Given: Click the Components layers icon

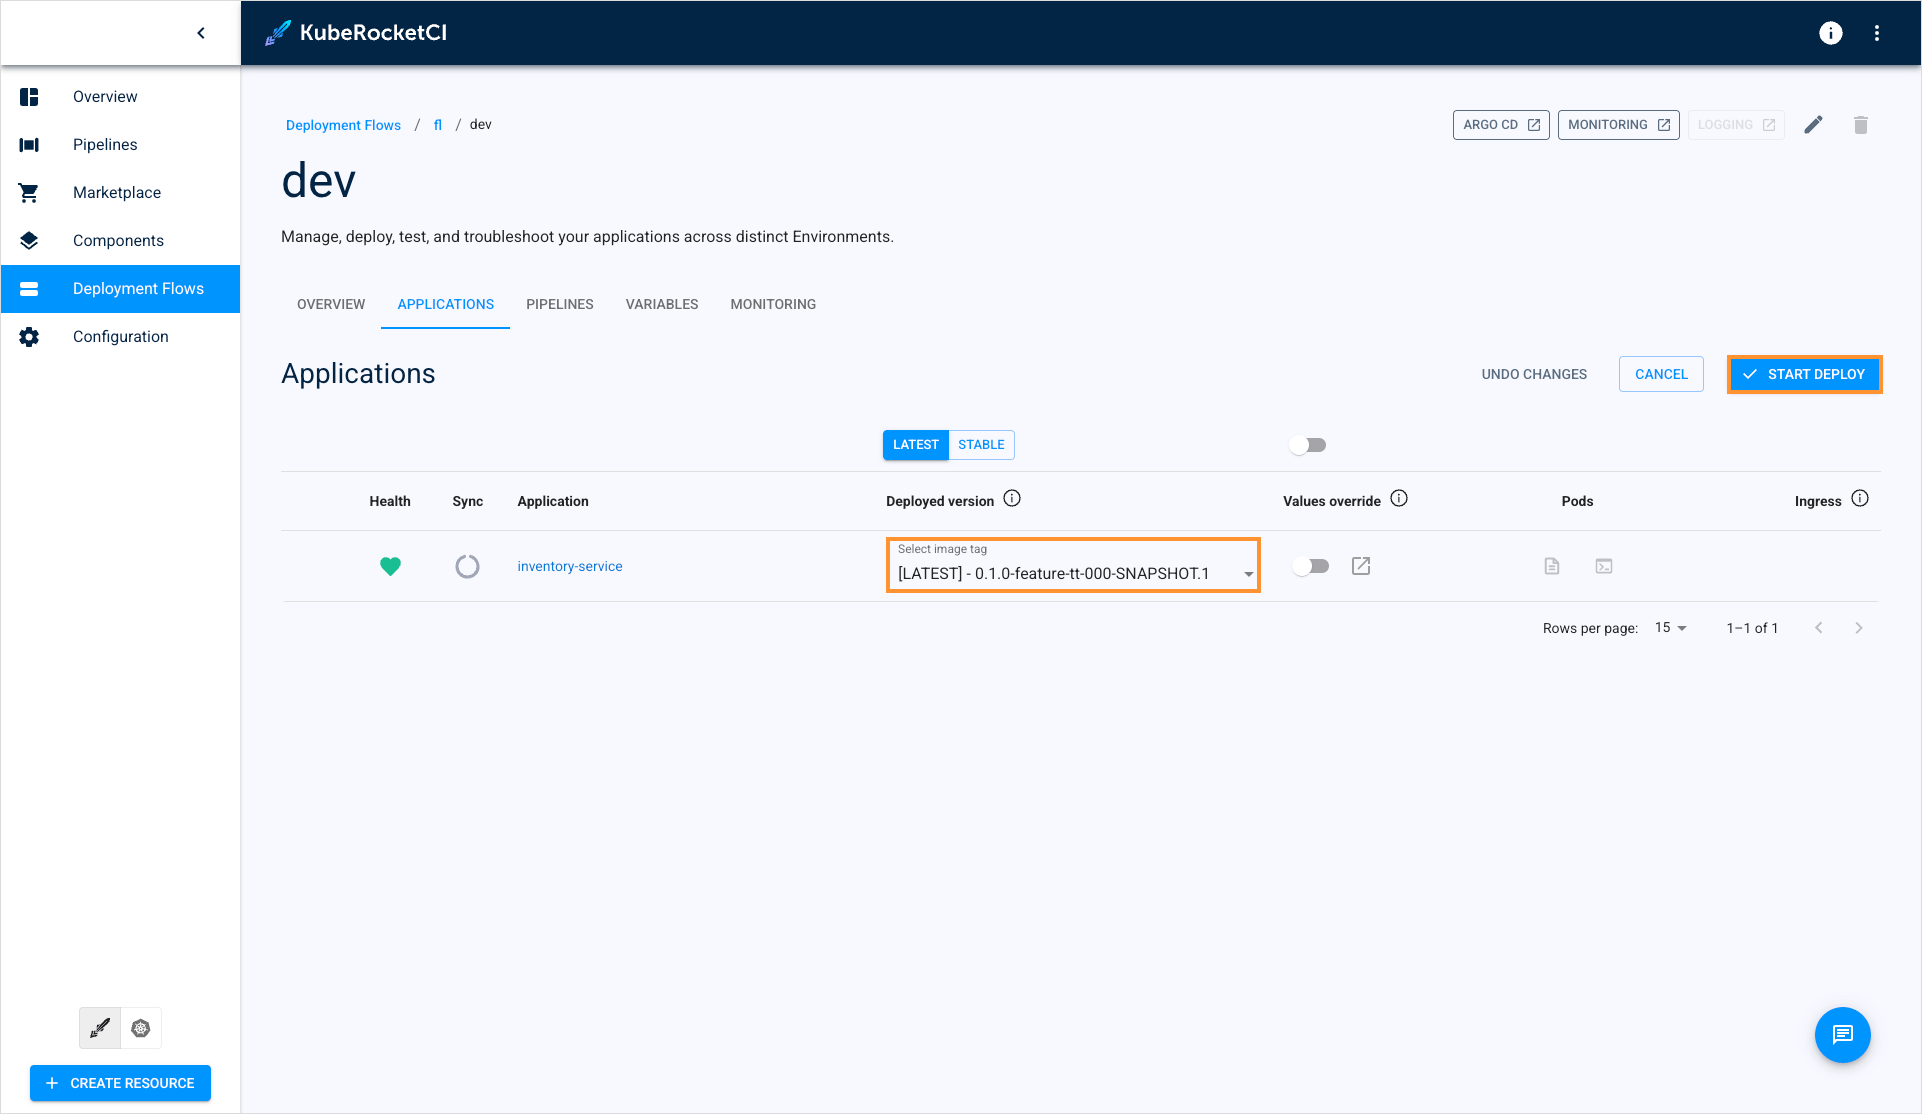Looking at the screenshot, I should point(28,240).
